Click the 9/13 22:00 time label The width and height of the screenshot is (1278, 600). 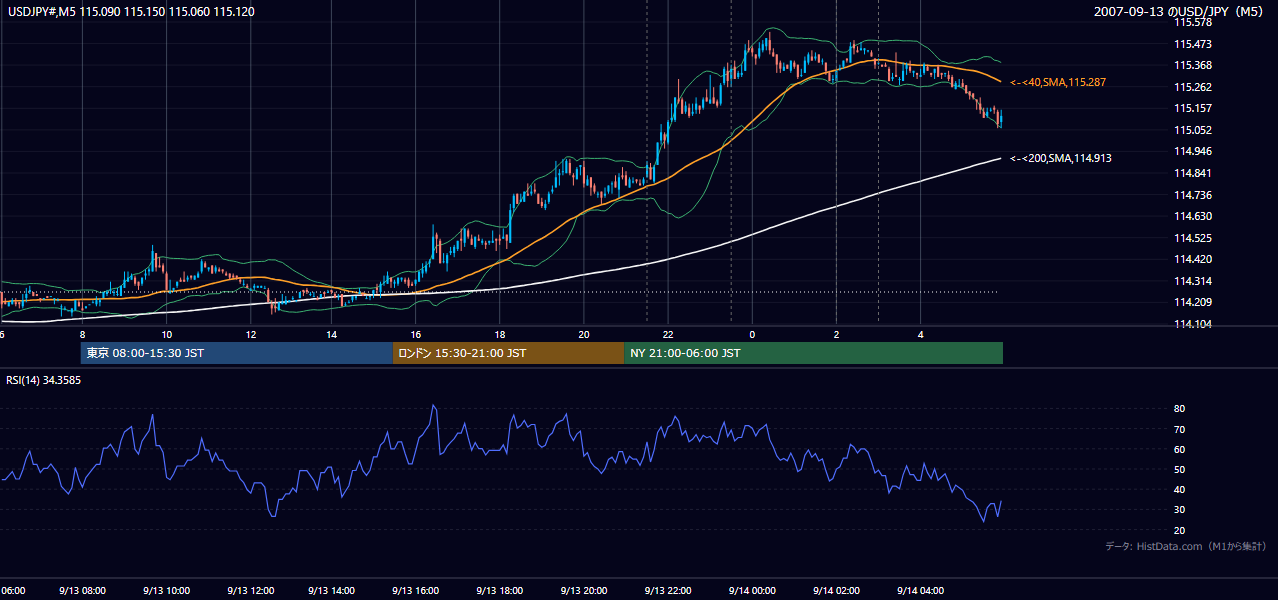668,591
